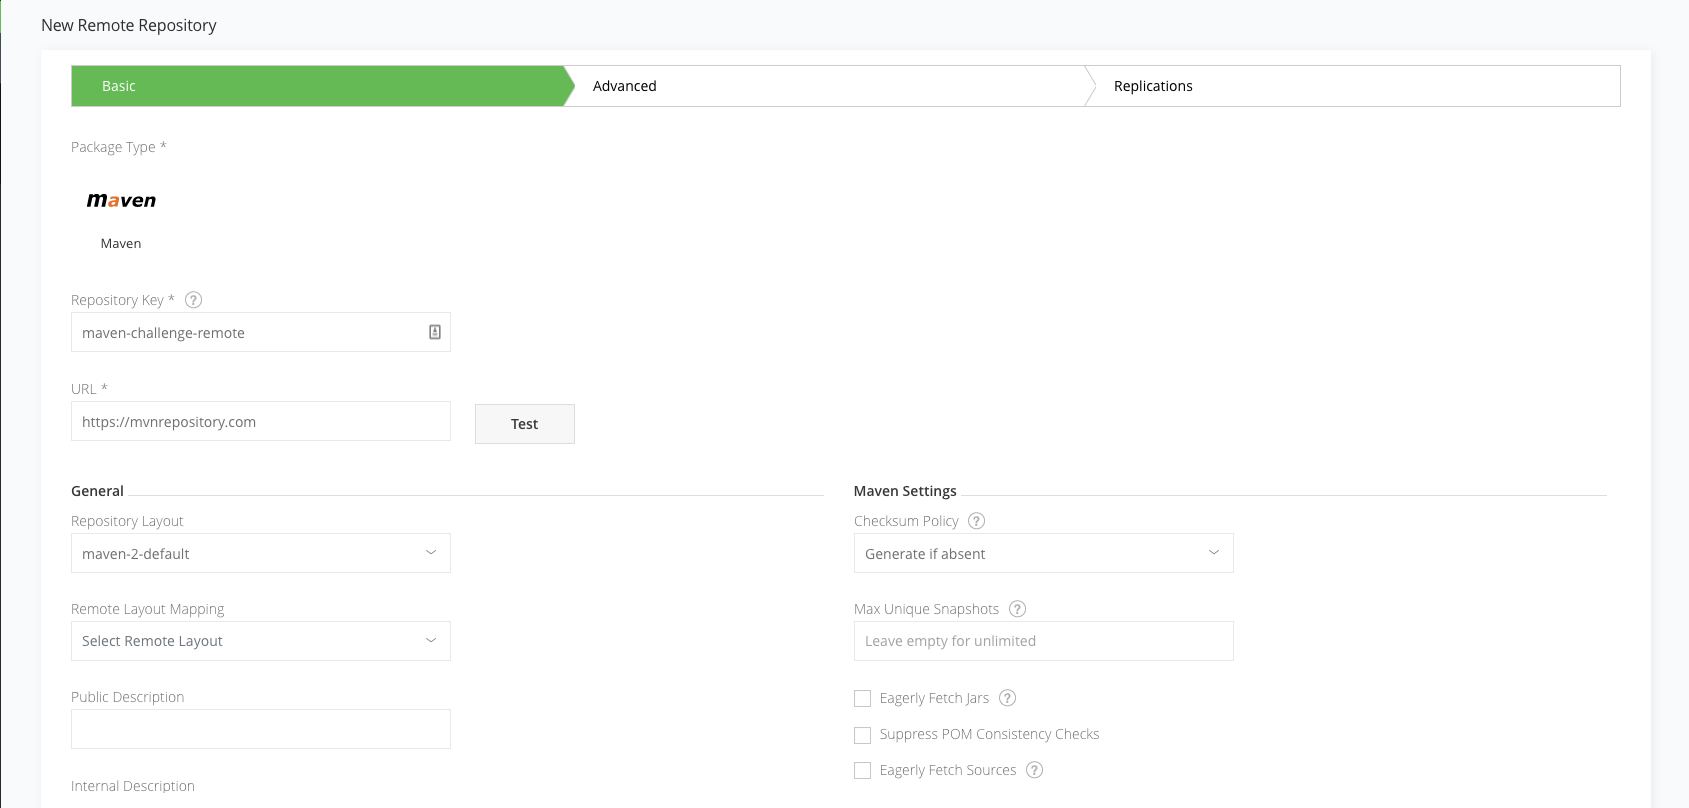The width and height of the screenshot is (1689, 808).
Task: Click the help icon beside Repository Key
Action: (194, 300)
